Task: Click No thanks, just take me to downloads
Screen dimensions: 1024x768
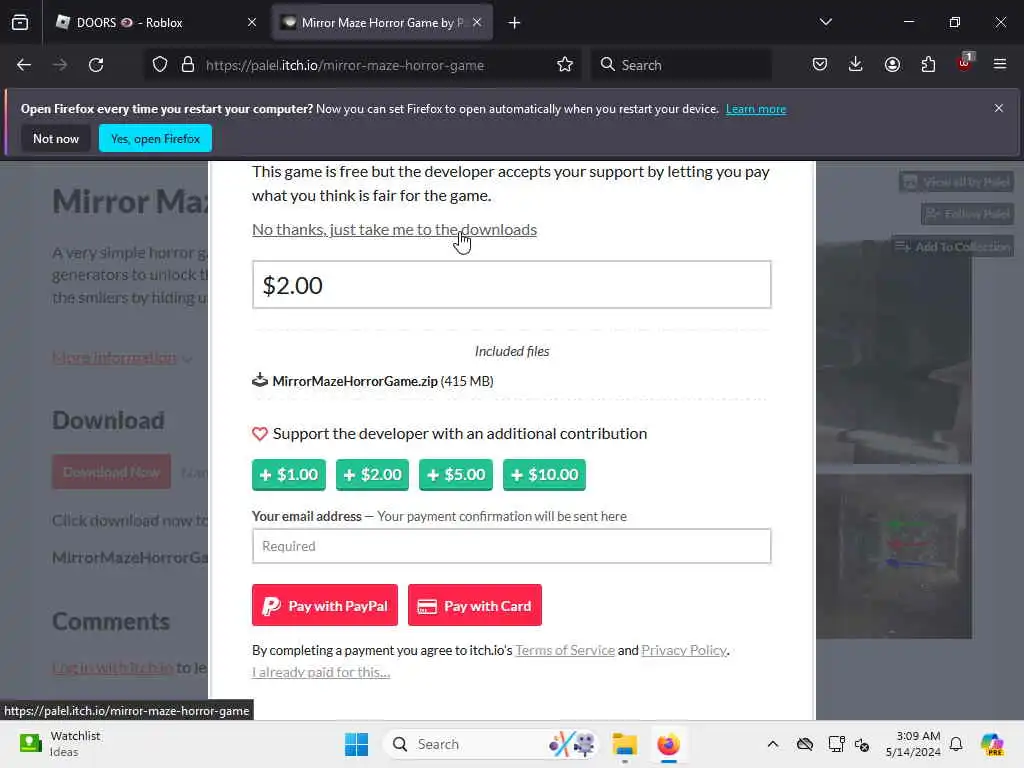Action: pos(394,230)
